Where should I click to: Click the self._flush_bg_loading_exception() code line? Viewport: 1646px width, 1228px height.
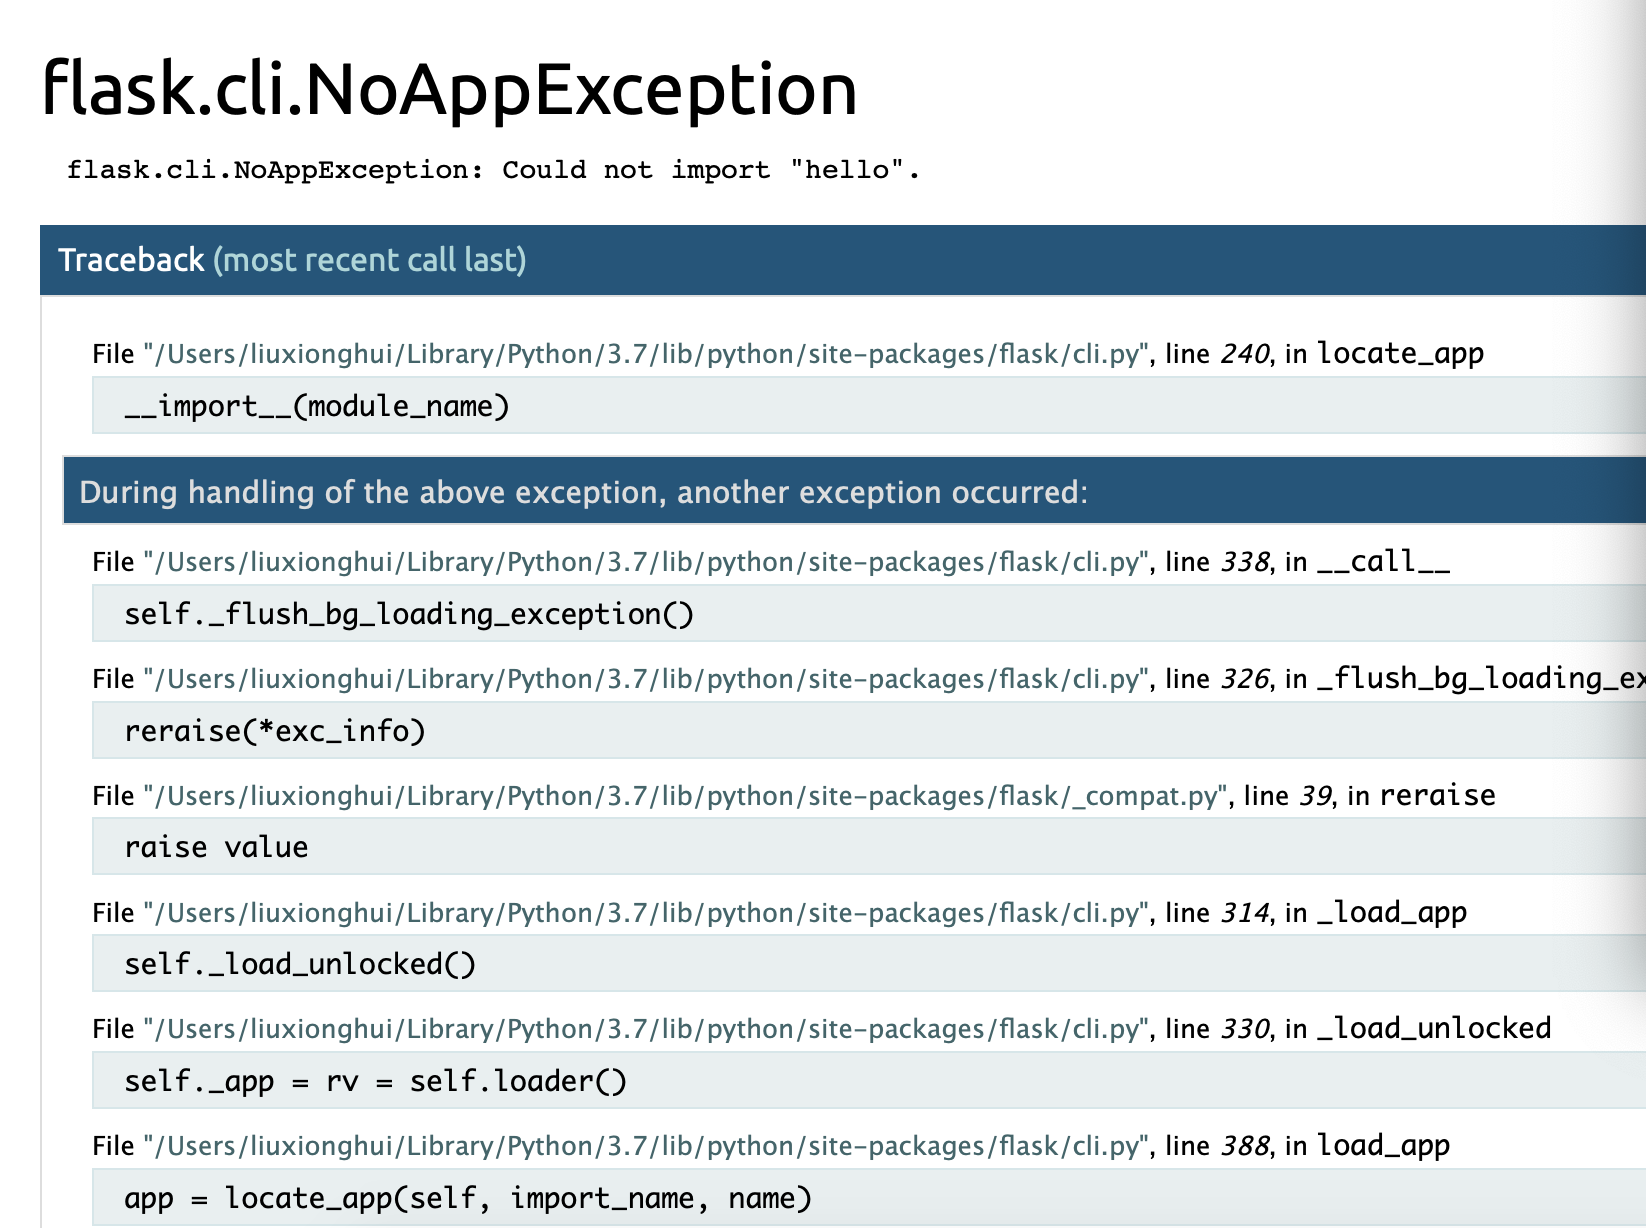point(869,613)
